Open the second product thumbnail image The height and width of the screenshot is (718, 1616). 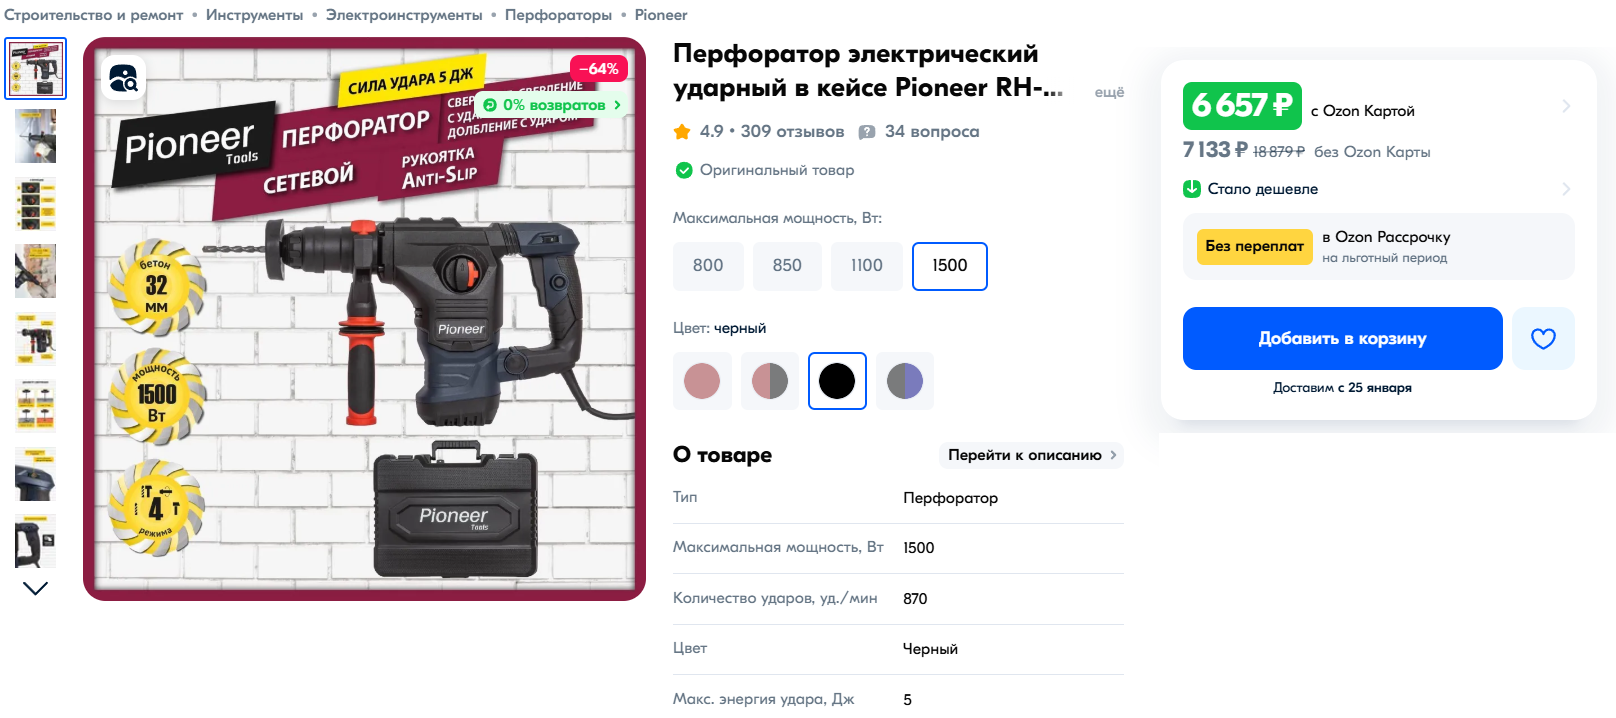click(35, 136)
